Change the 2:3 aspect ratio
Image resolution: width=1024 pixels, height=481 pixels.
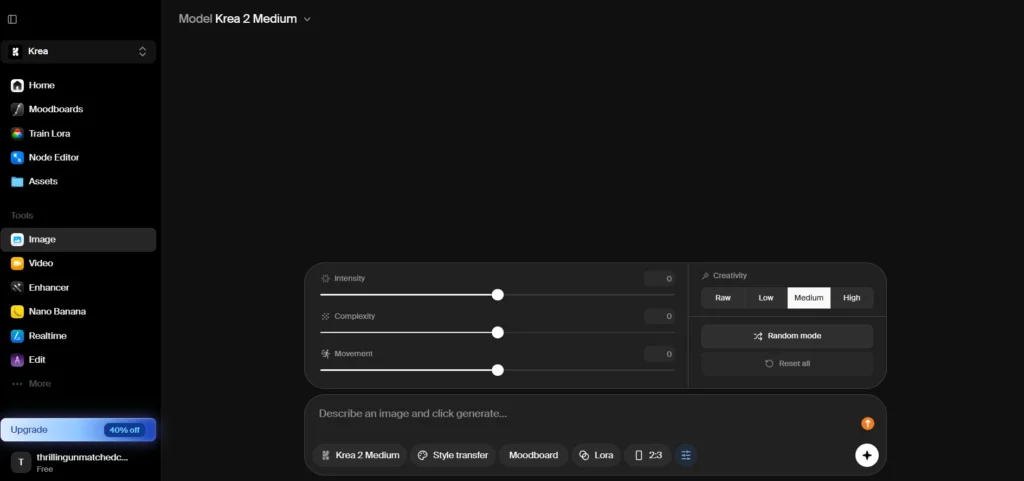point(648,456)
